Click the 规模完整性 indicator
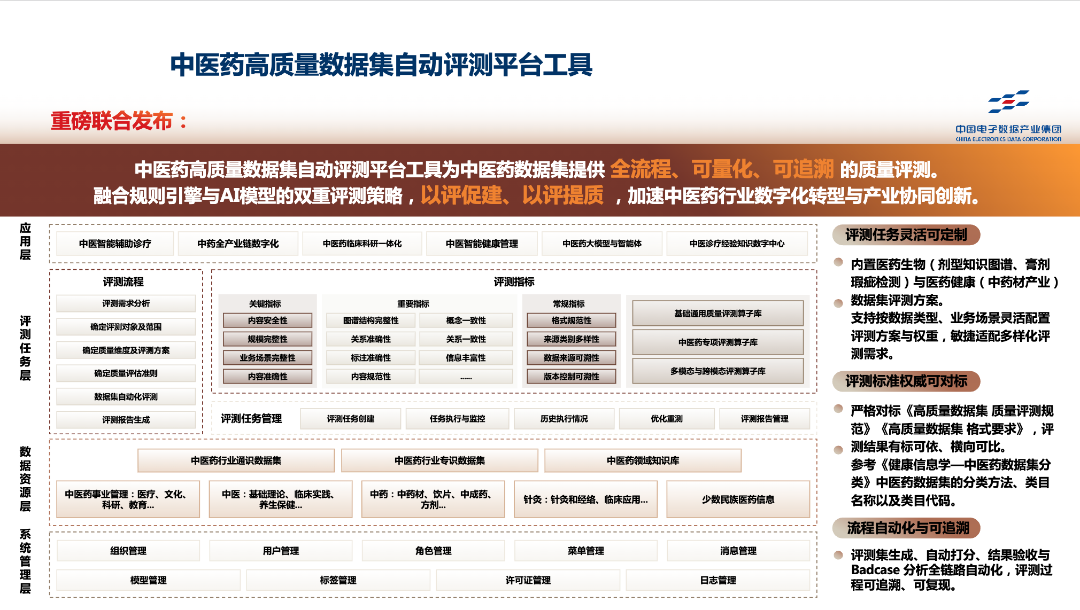The width and height of the screenshot is (1080, 610). coord(267,339)
